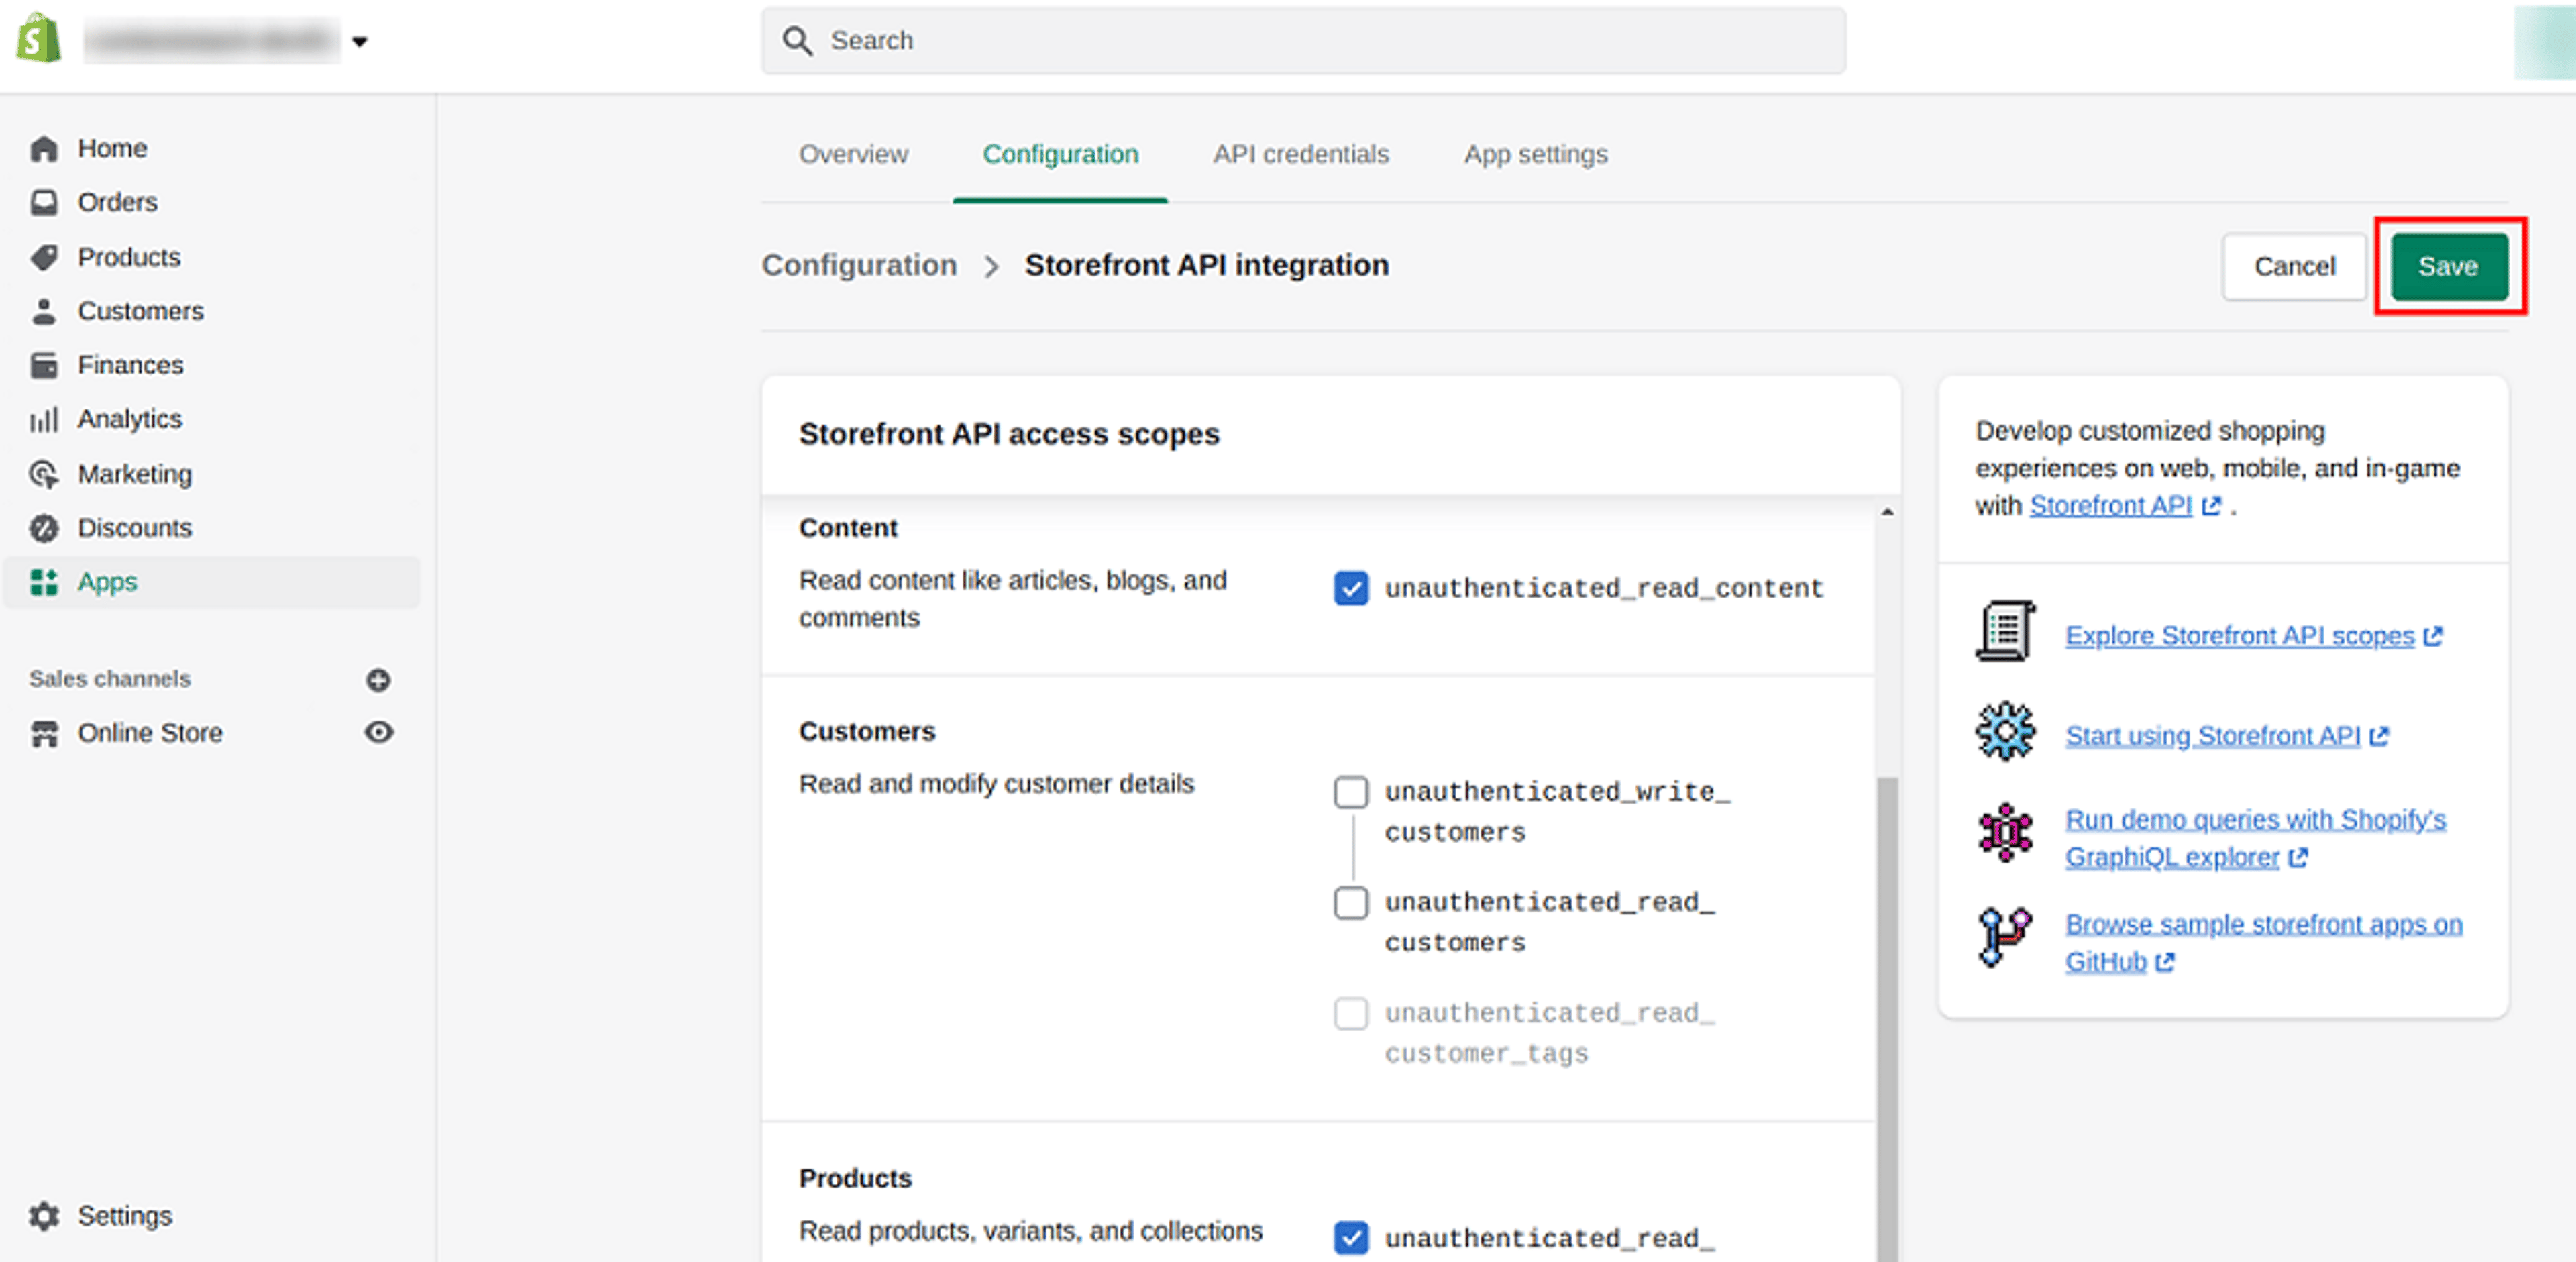
Task: Click the Home house icon
Action: 44,149
